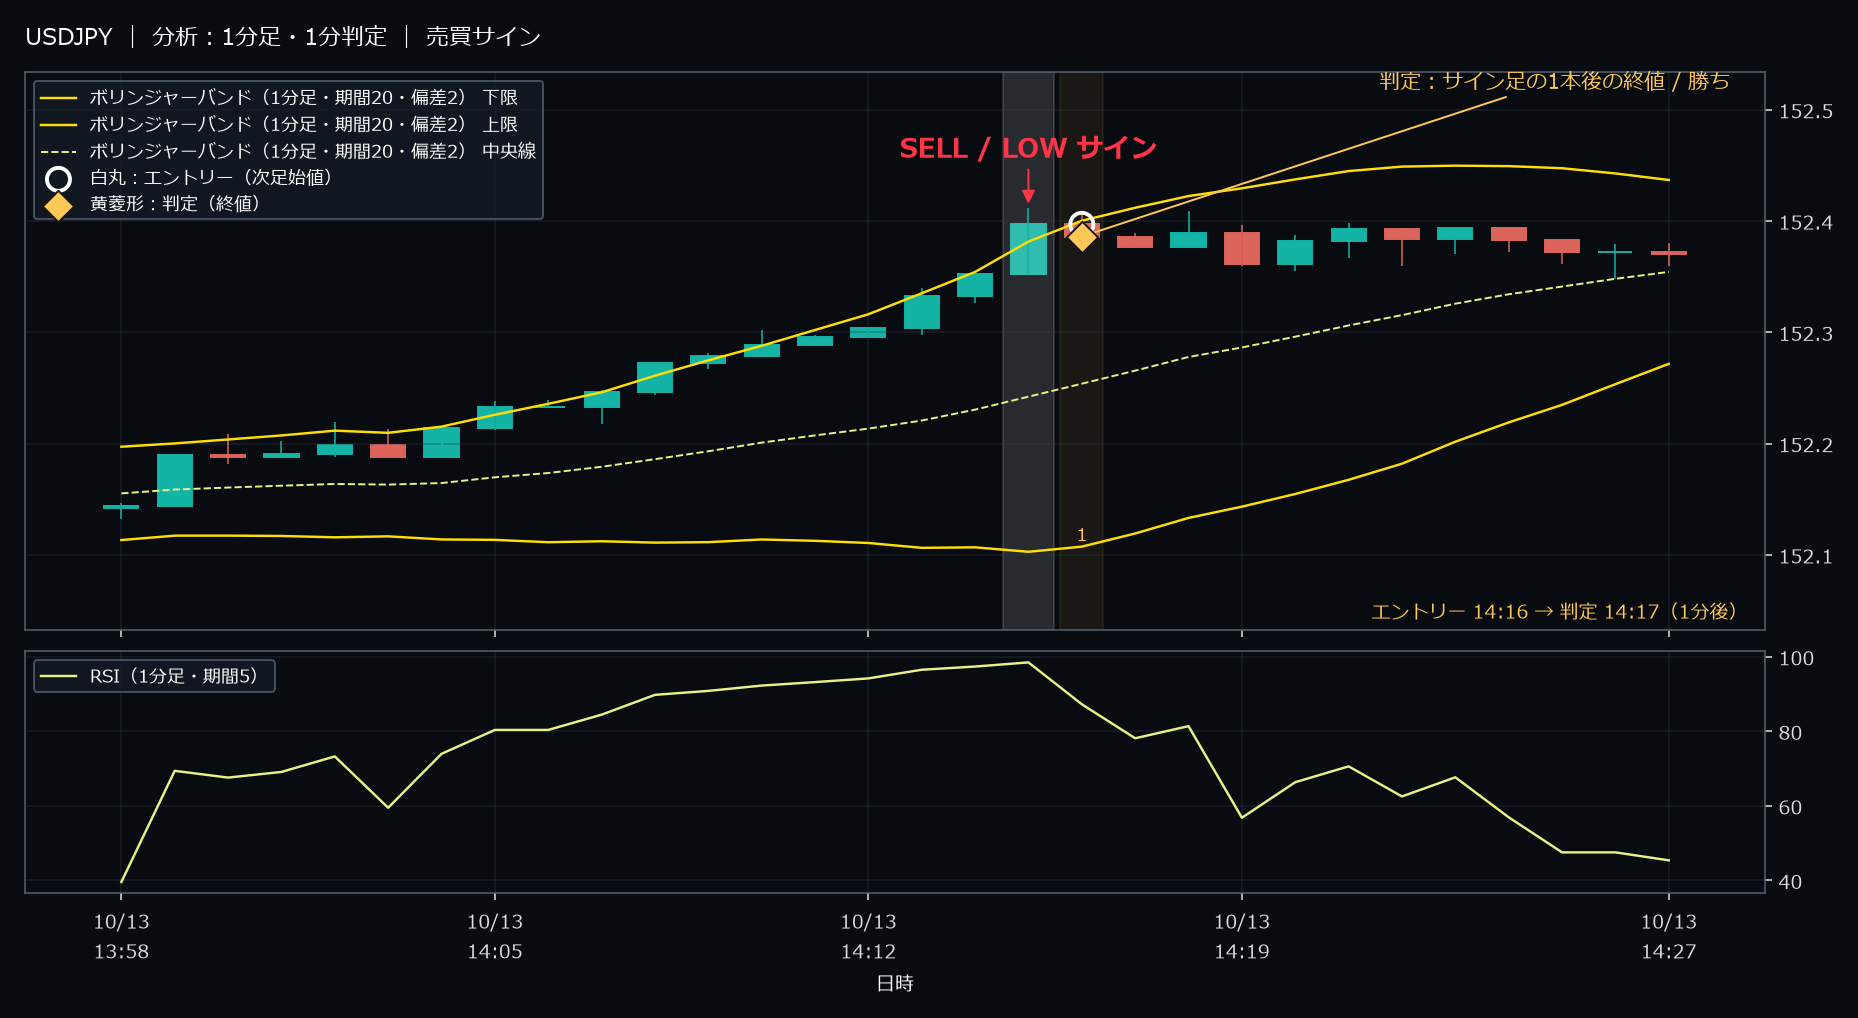The image size is (1858, 1018).
Task: Click the large red candle above the 14:19 tick
Action: pyautogui.click(x=1242, y=248)
